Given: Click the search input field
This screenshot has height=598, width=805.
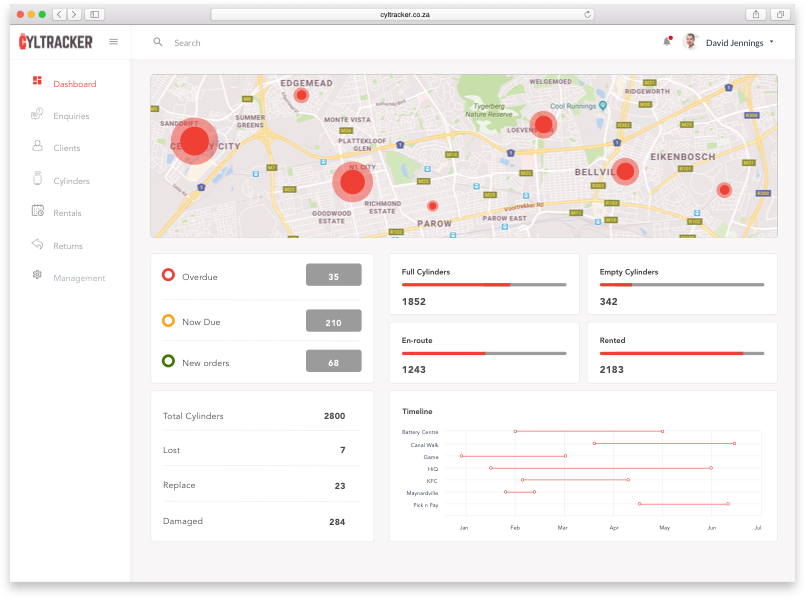Looking at the screenshot, I should point(300,43).
